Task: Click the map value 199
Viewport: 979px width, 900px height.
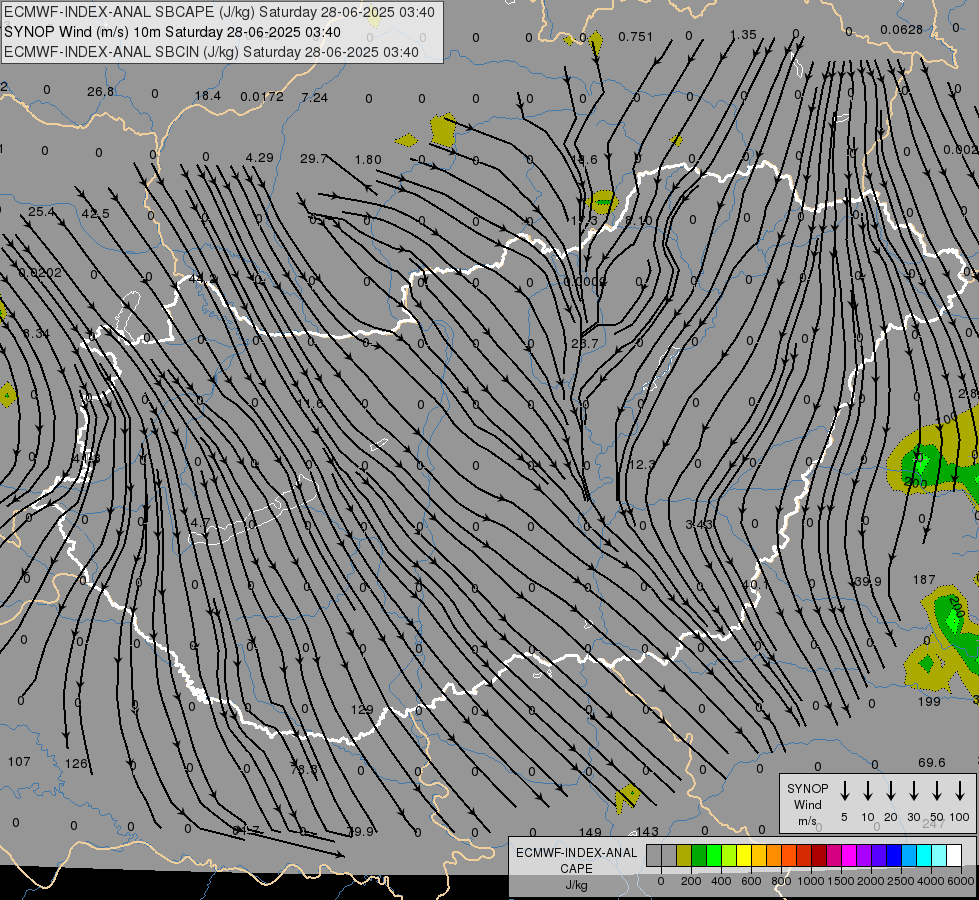Action: pyautogui.click(x=929, y=701)
